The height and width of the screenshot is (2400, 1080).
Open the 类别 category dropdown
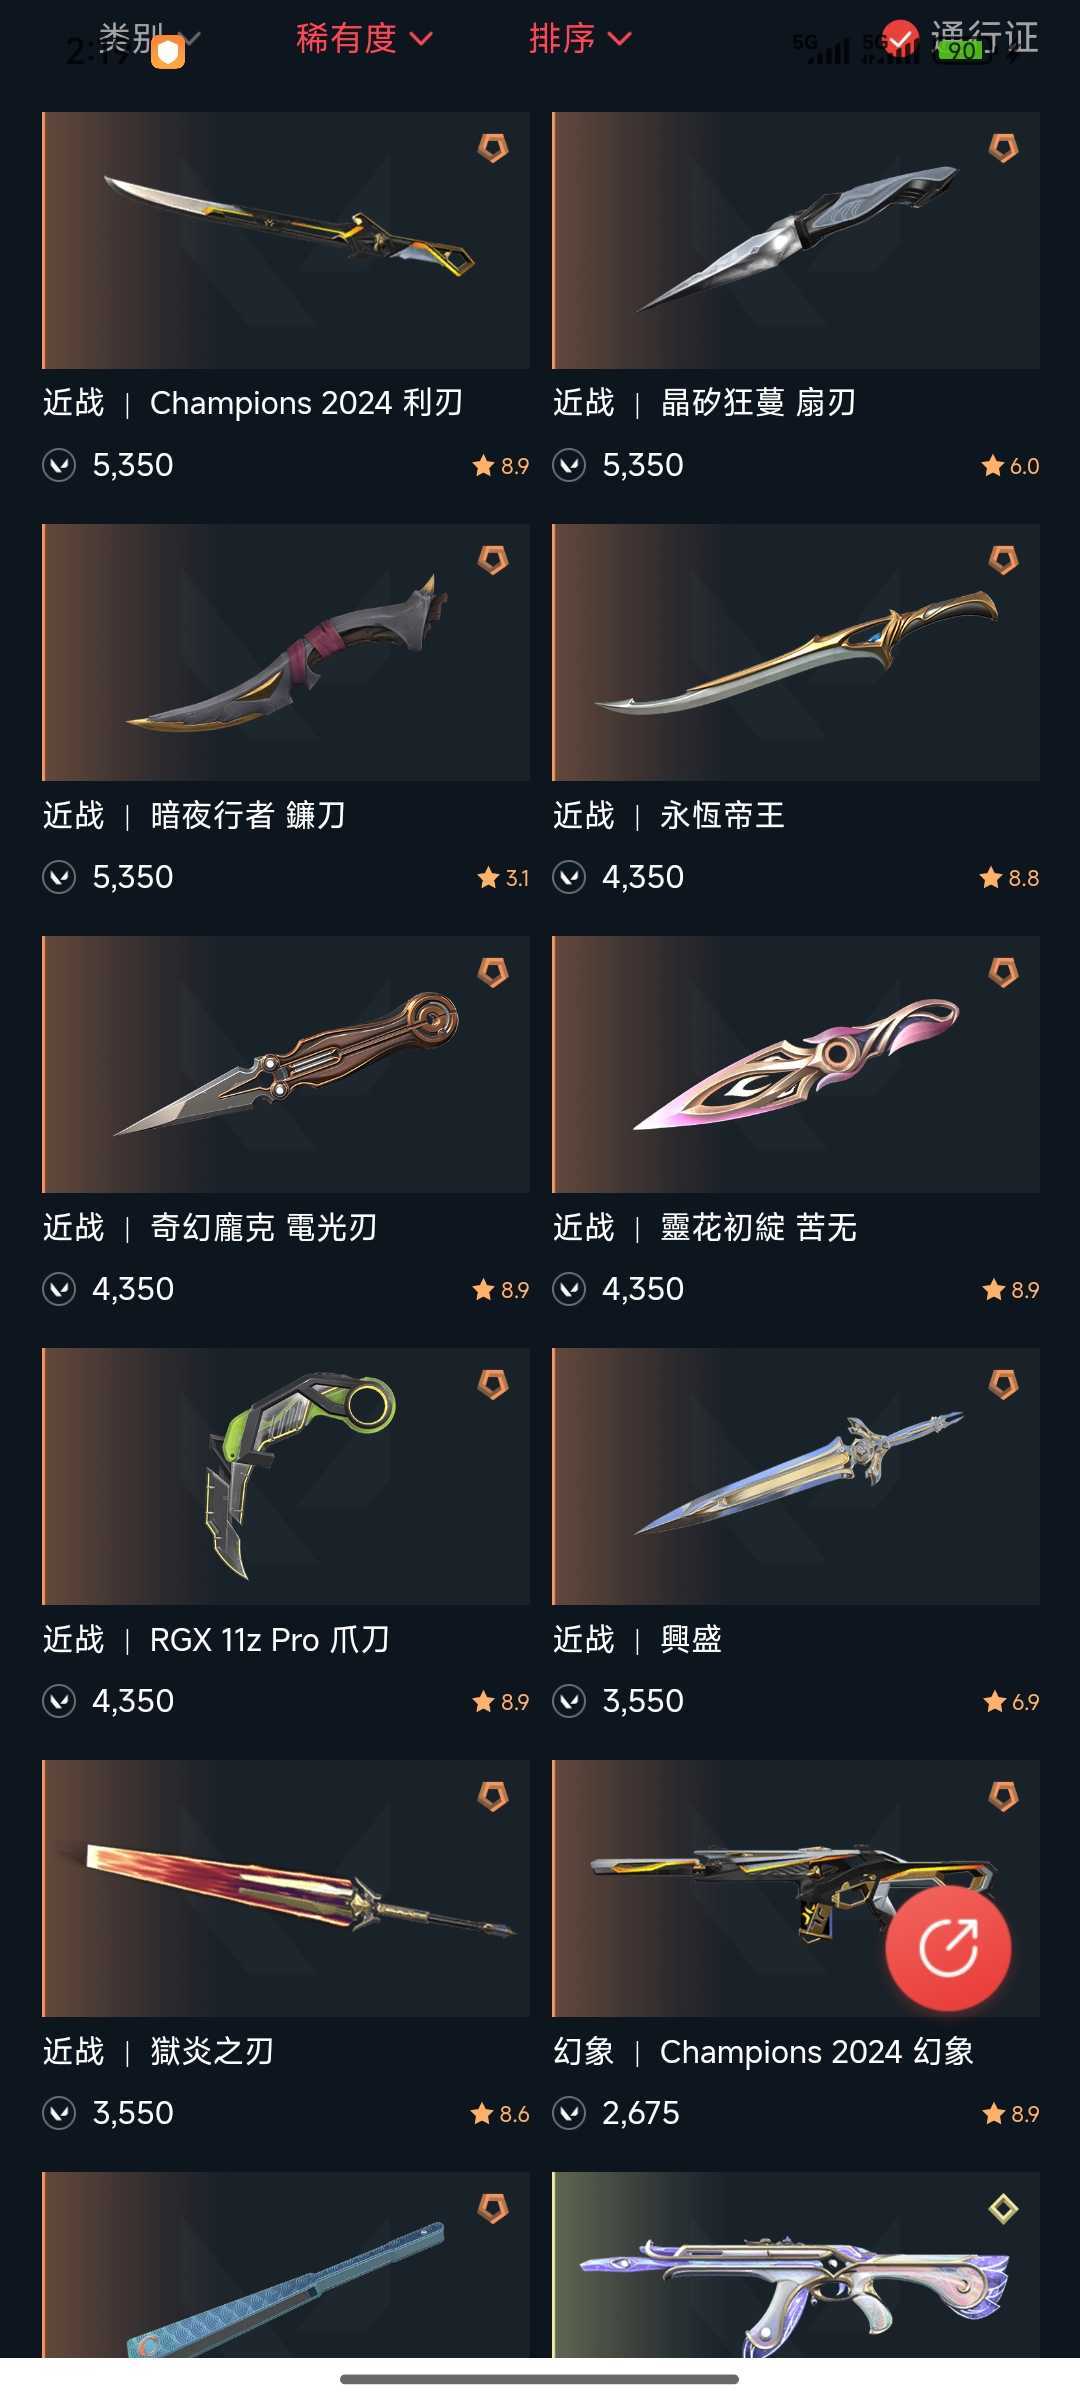(x=150, y=39)
